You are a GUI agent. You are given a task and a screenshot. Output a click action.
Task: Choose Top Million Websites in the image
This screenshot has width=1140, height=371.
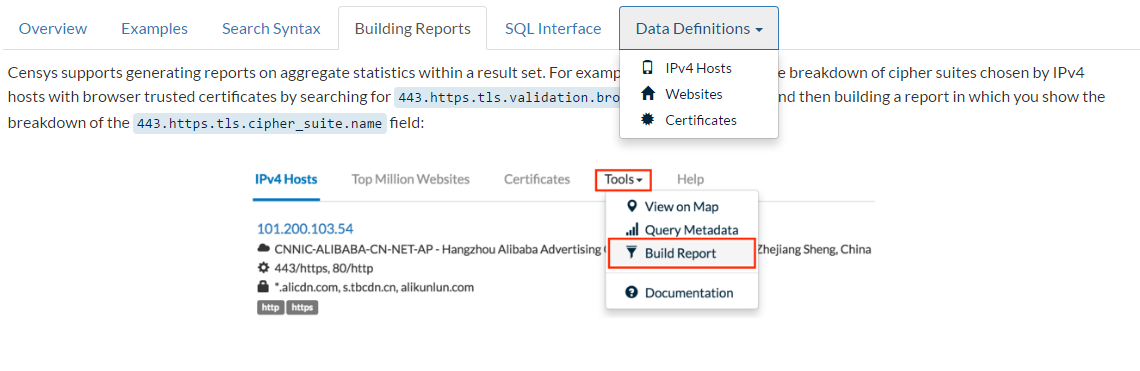pyautogui.click(x=411, y=179)
